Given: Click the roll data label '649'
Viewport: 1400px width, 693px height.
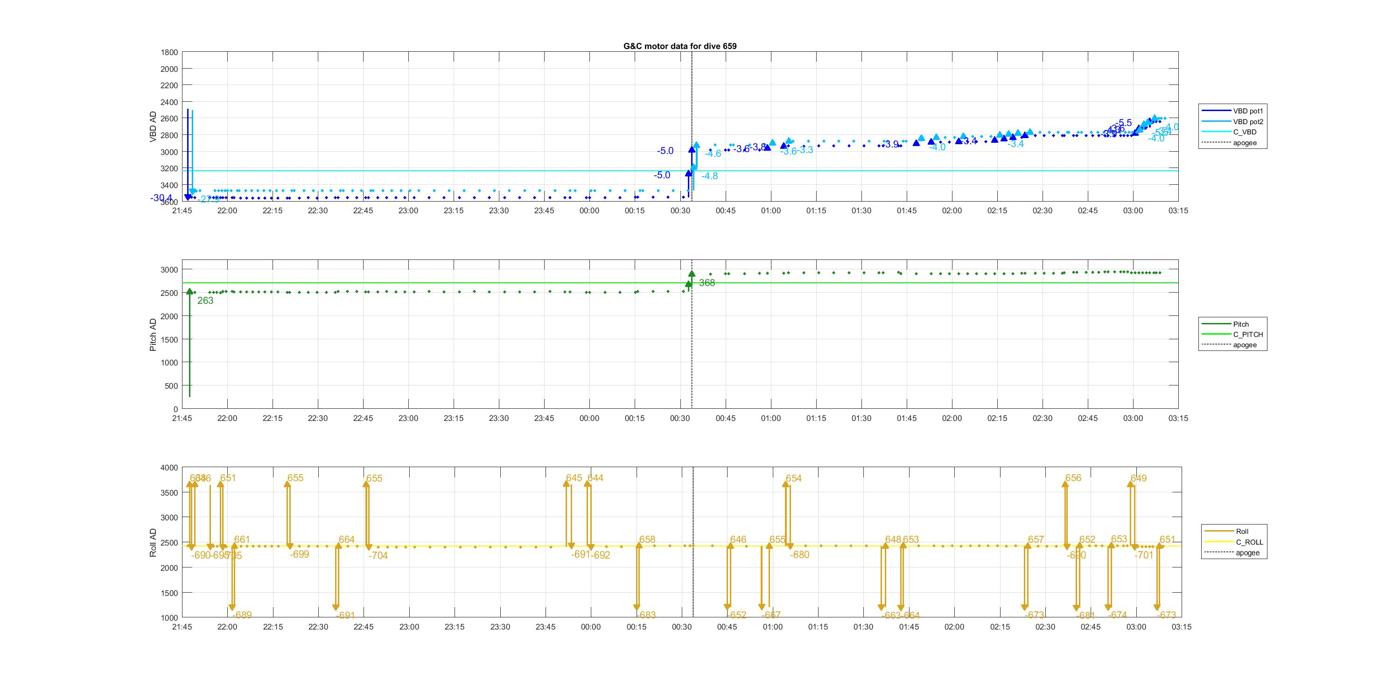Looking at the screenshot, I should 1138,478.
